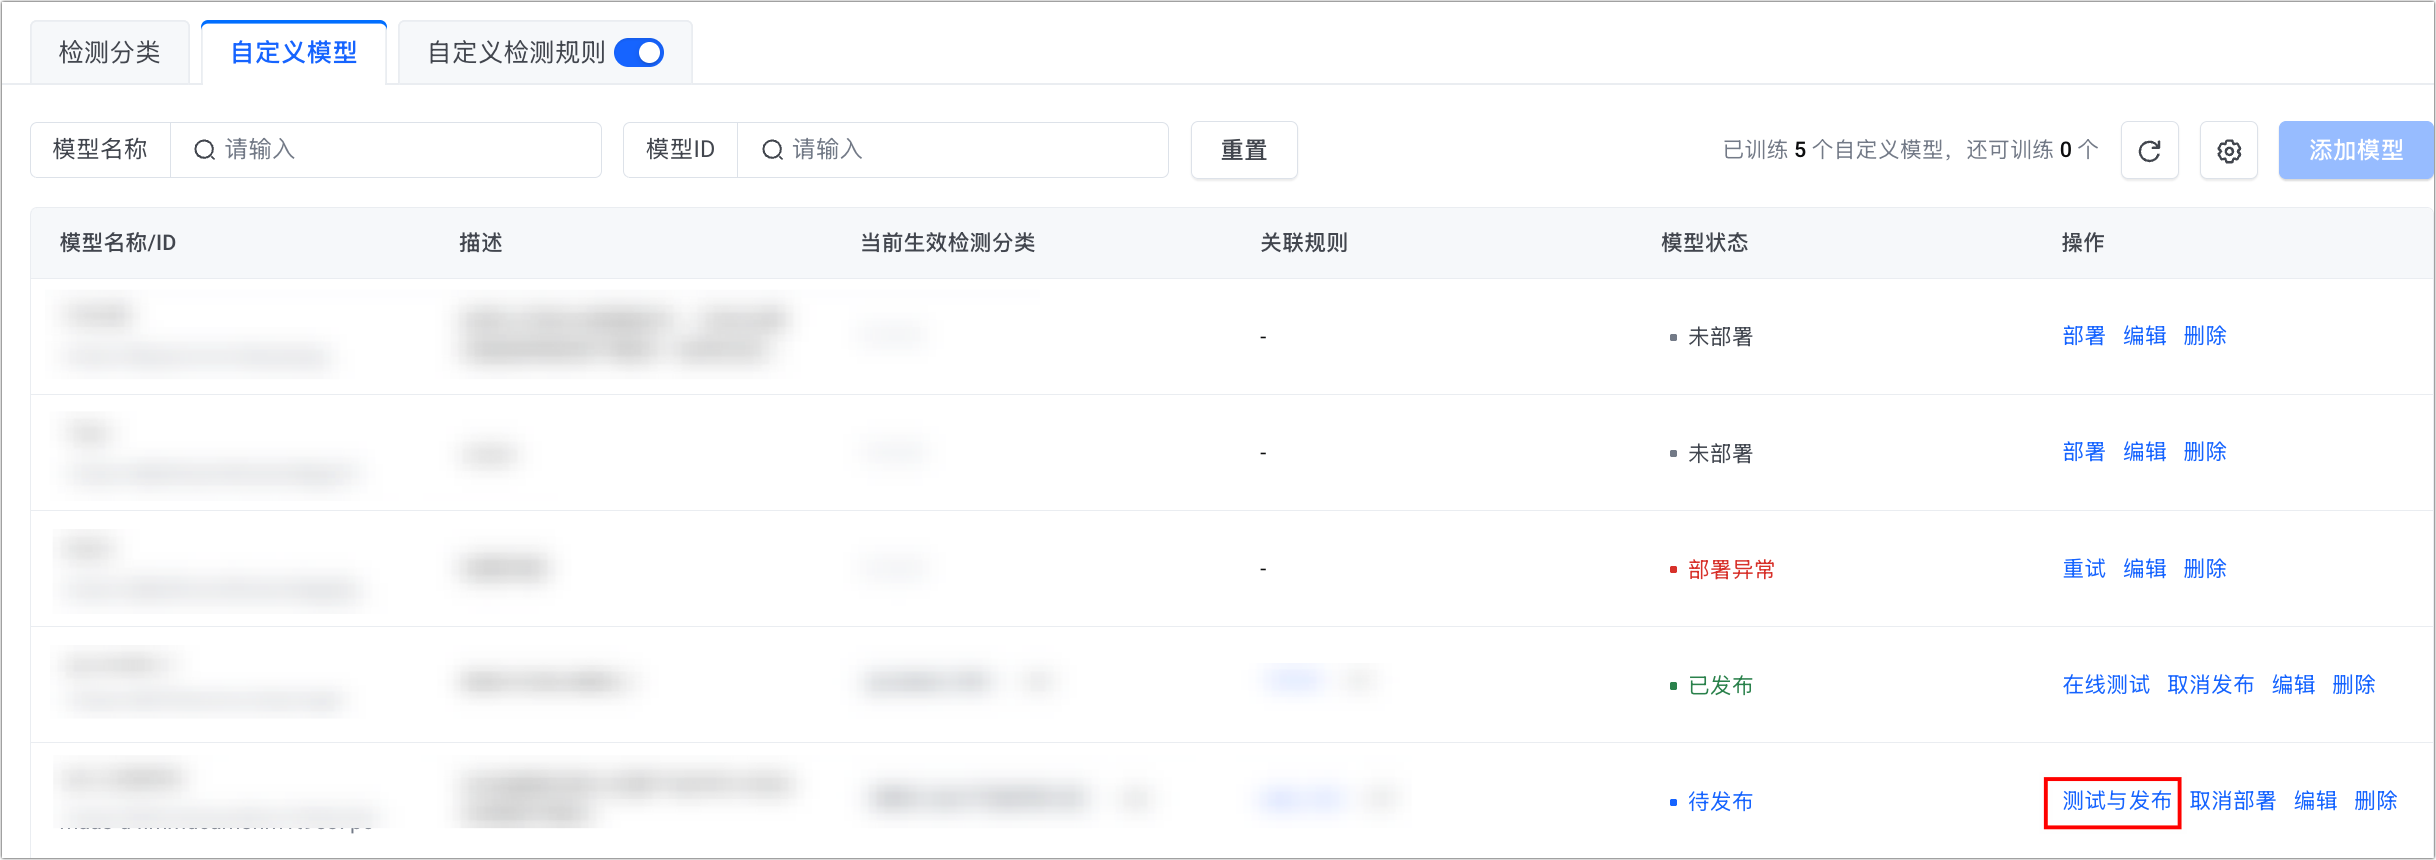
Task: Open 在线测试 for the published model
Action: pyautogui.click(x=2105, y=685)
